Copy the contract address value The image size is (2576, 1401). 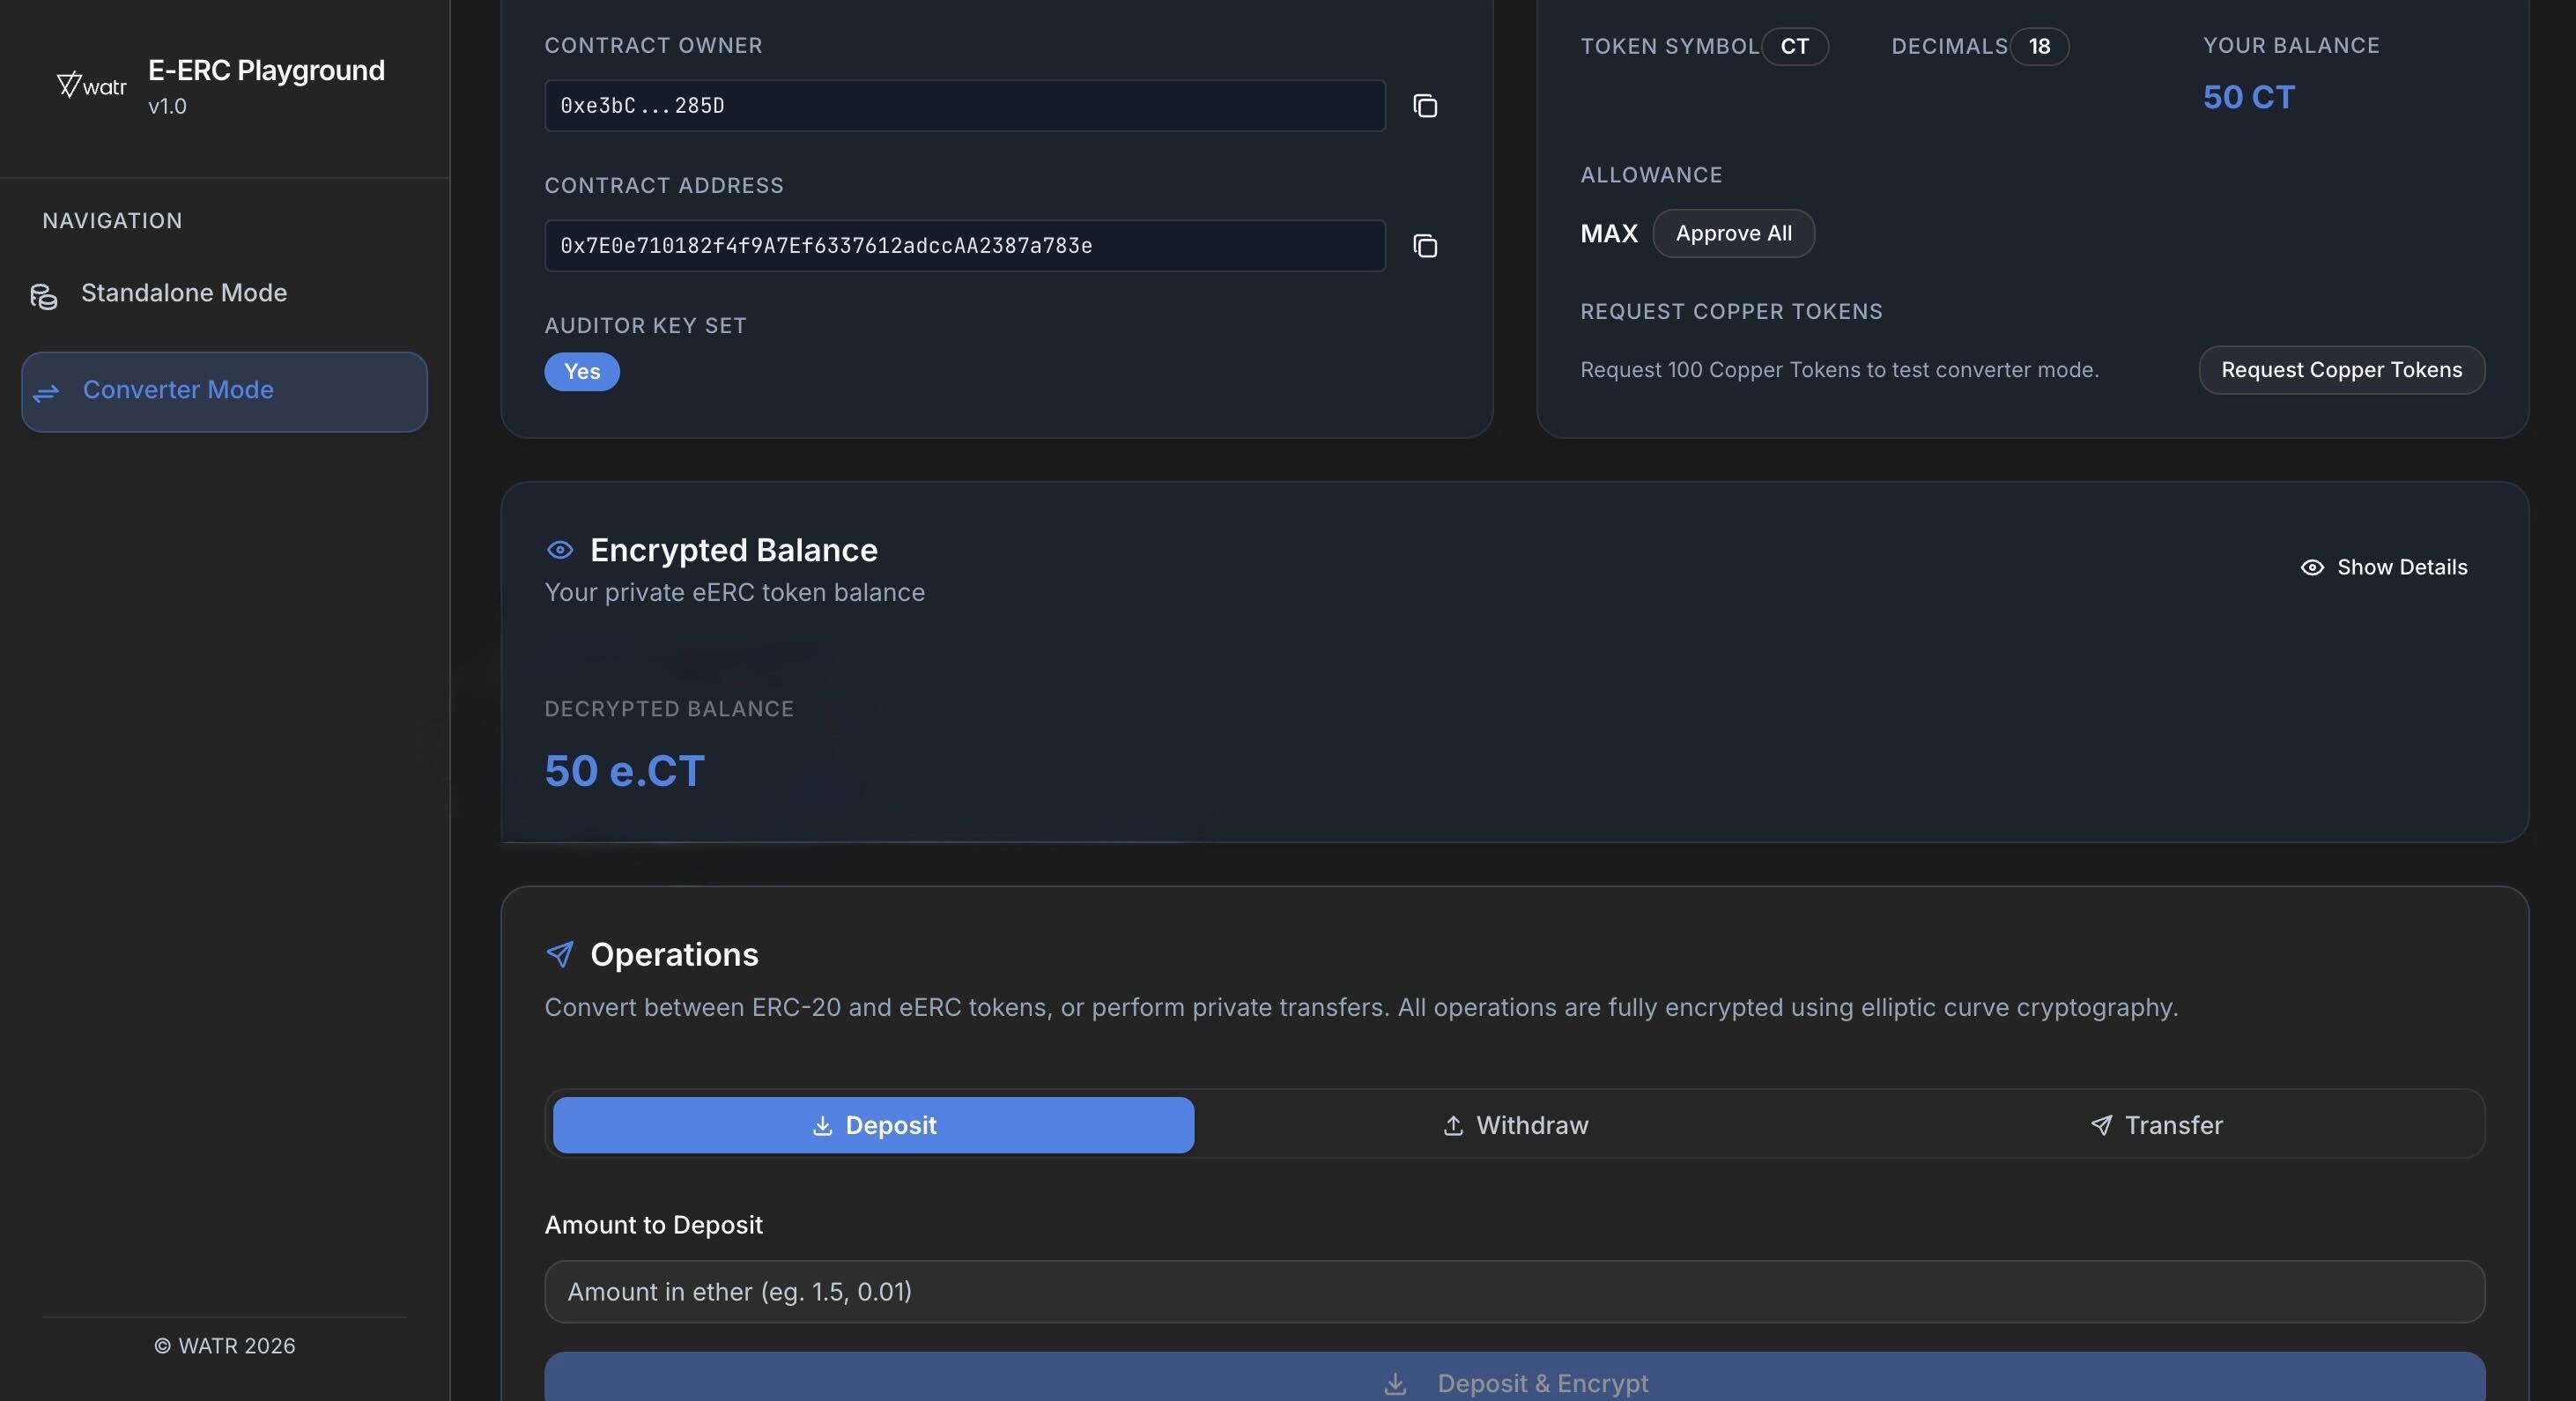[x=1425, y=246]
